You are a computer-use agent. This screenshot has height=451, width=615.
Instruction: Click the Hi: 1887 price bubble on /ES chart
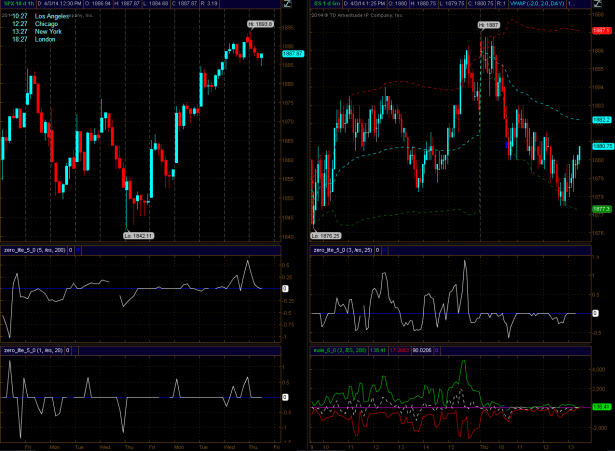489,25
